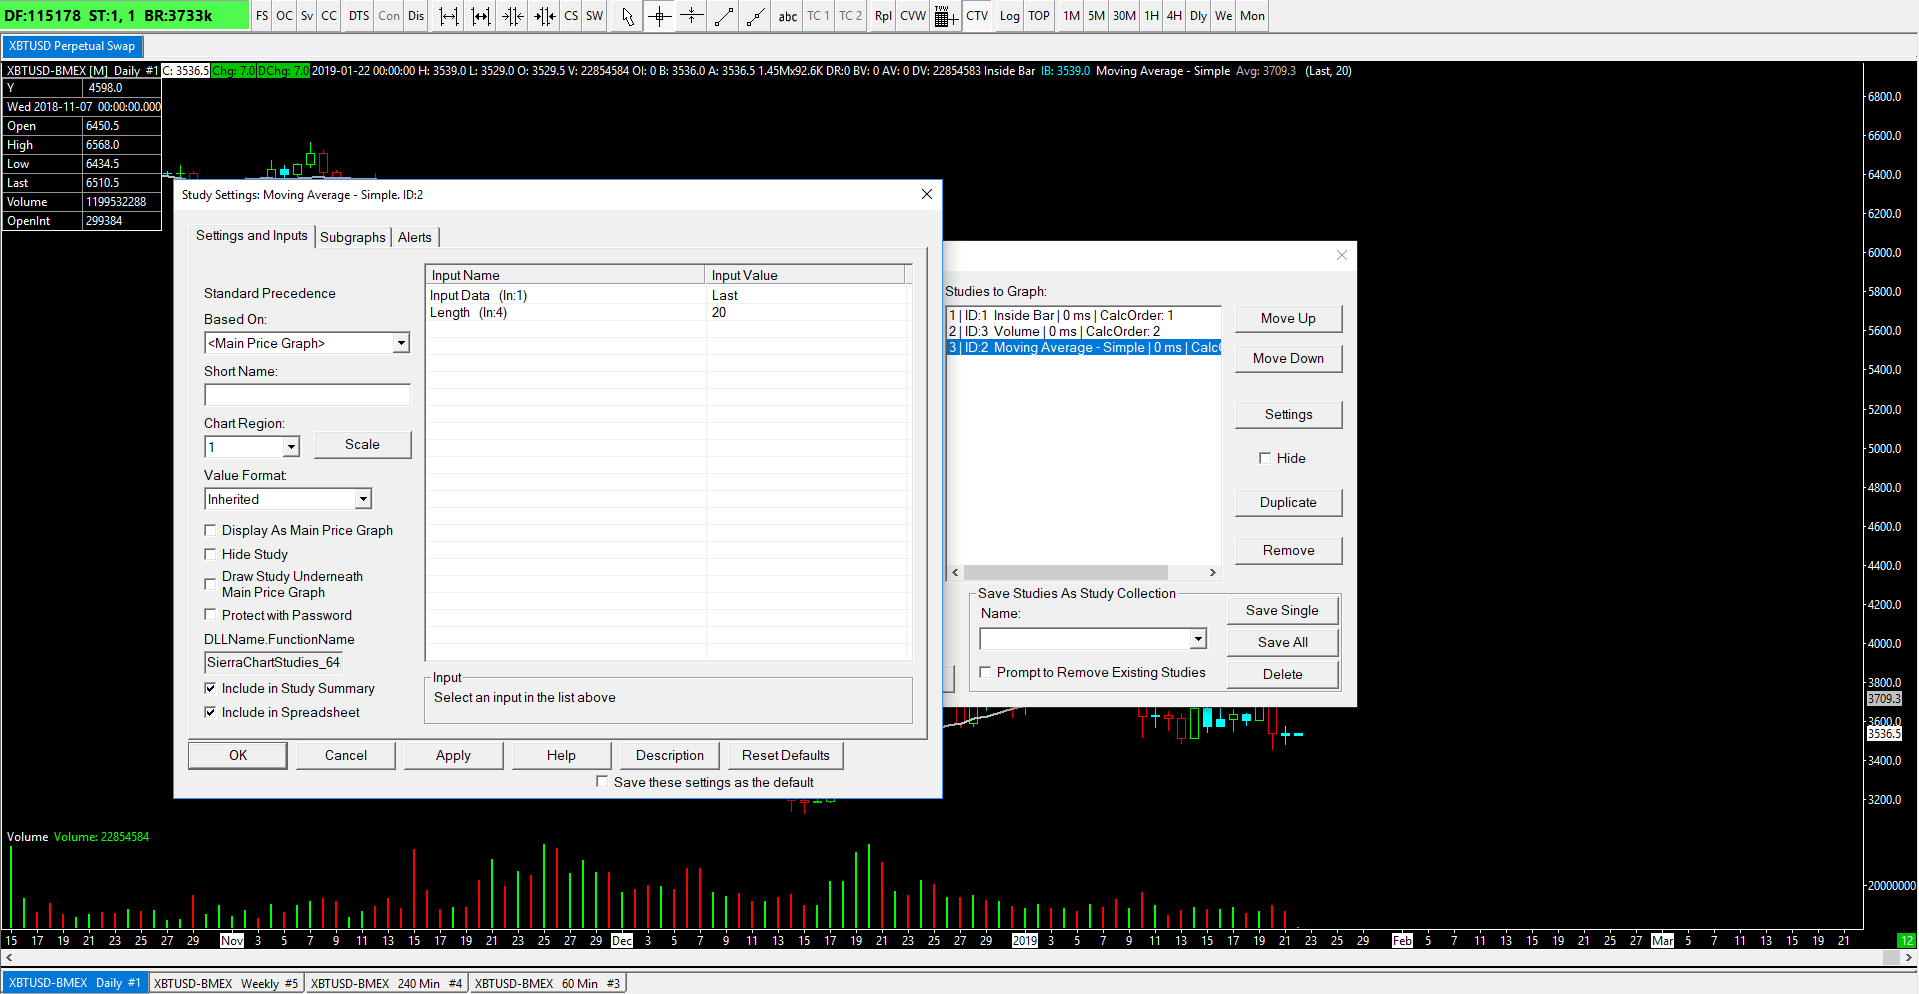Enable Prompt to Remove Existing Studies
Viewport: 1919px width, 994px height.
pyautogui.click(x=985, y=672)
